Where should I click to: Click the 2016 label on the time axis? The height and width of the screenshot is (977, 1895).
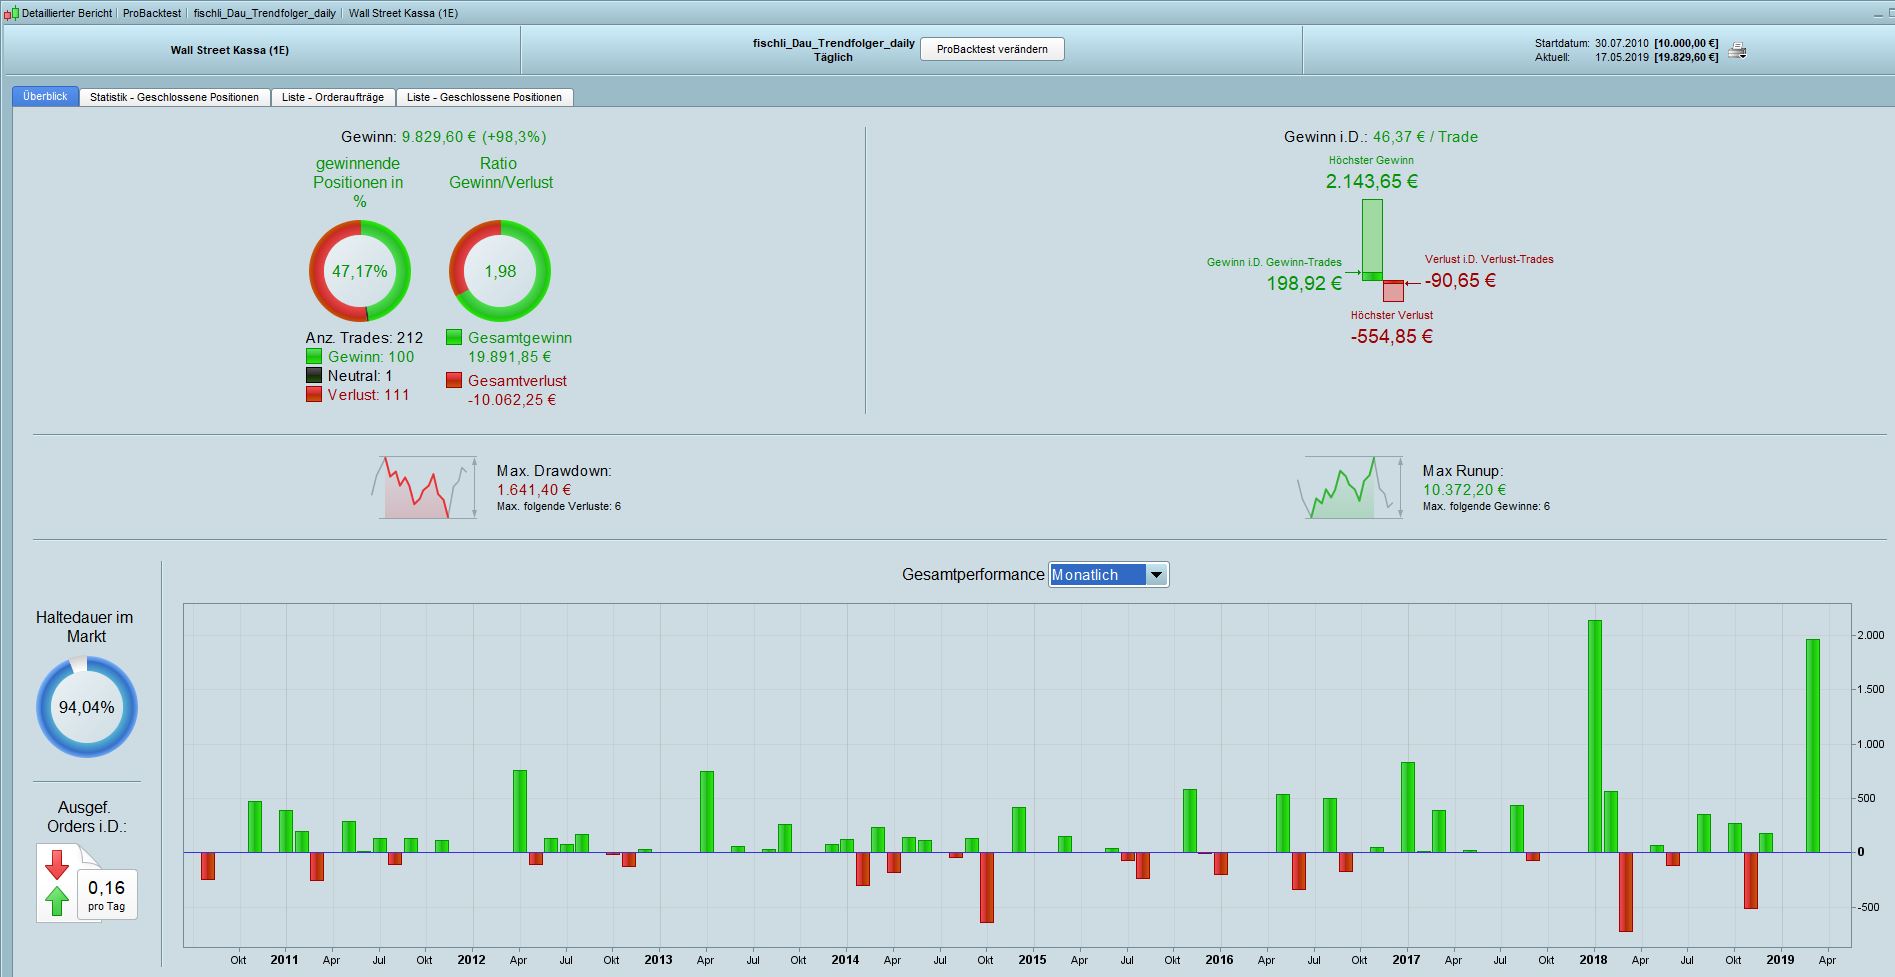coord(1219,960)
